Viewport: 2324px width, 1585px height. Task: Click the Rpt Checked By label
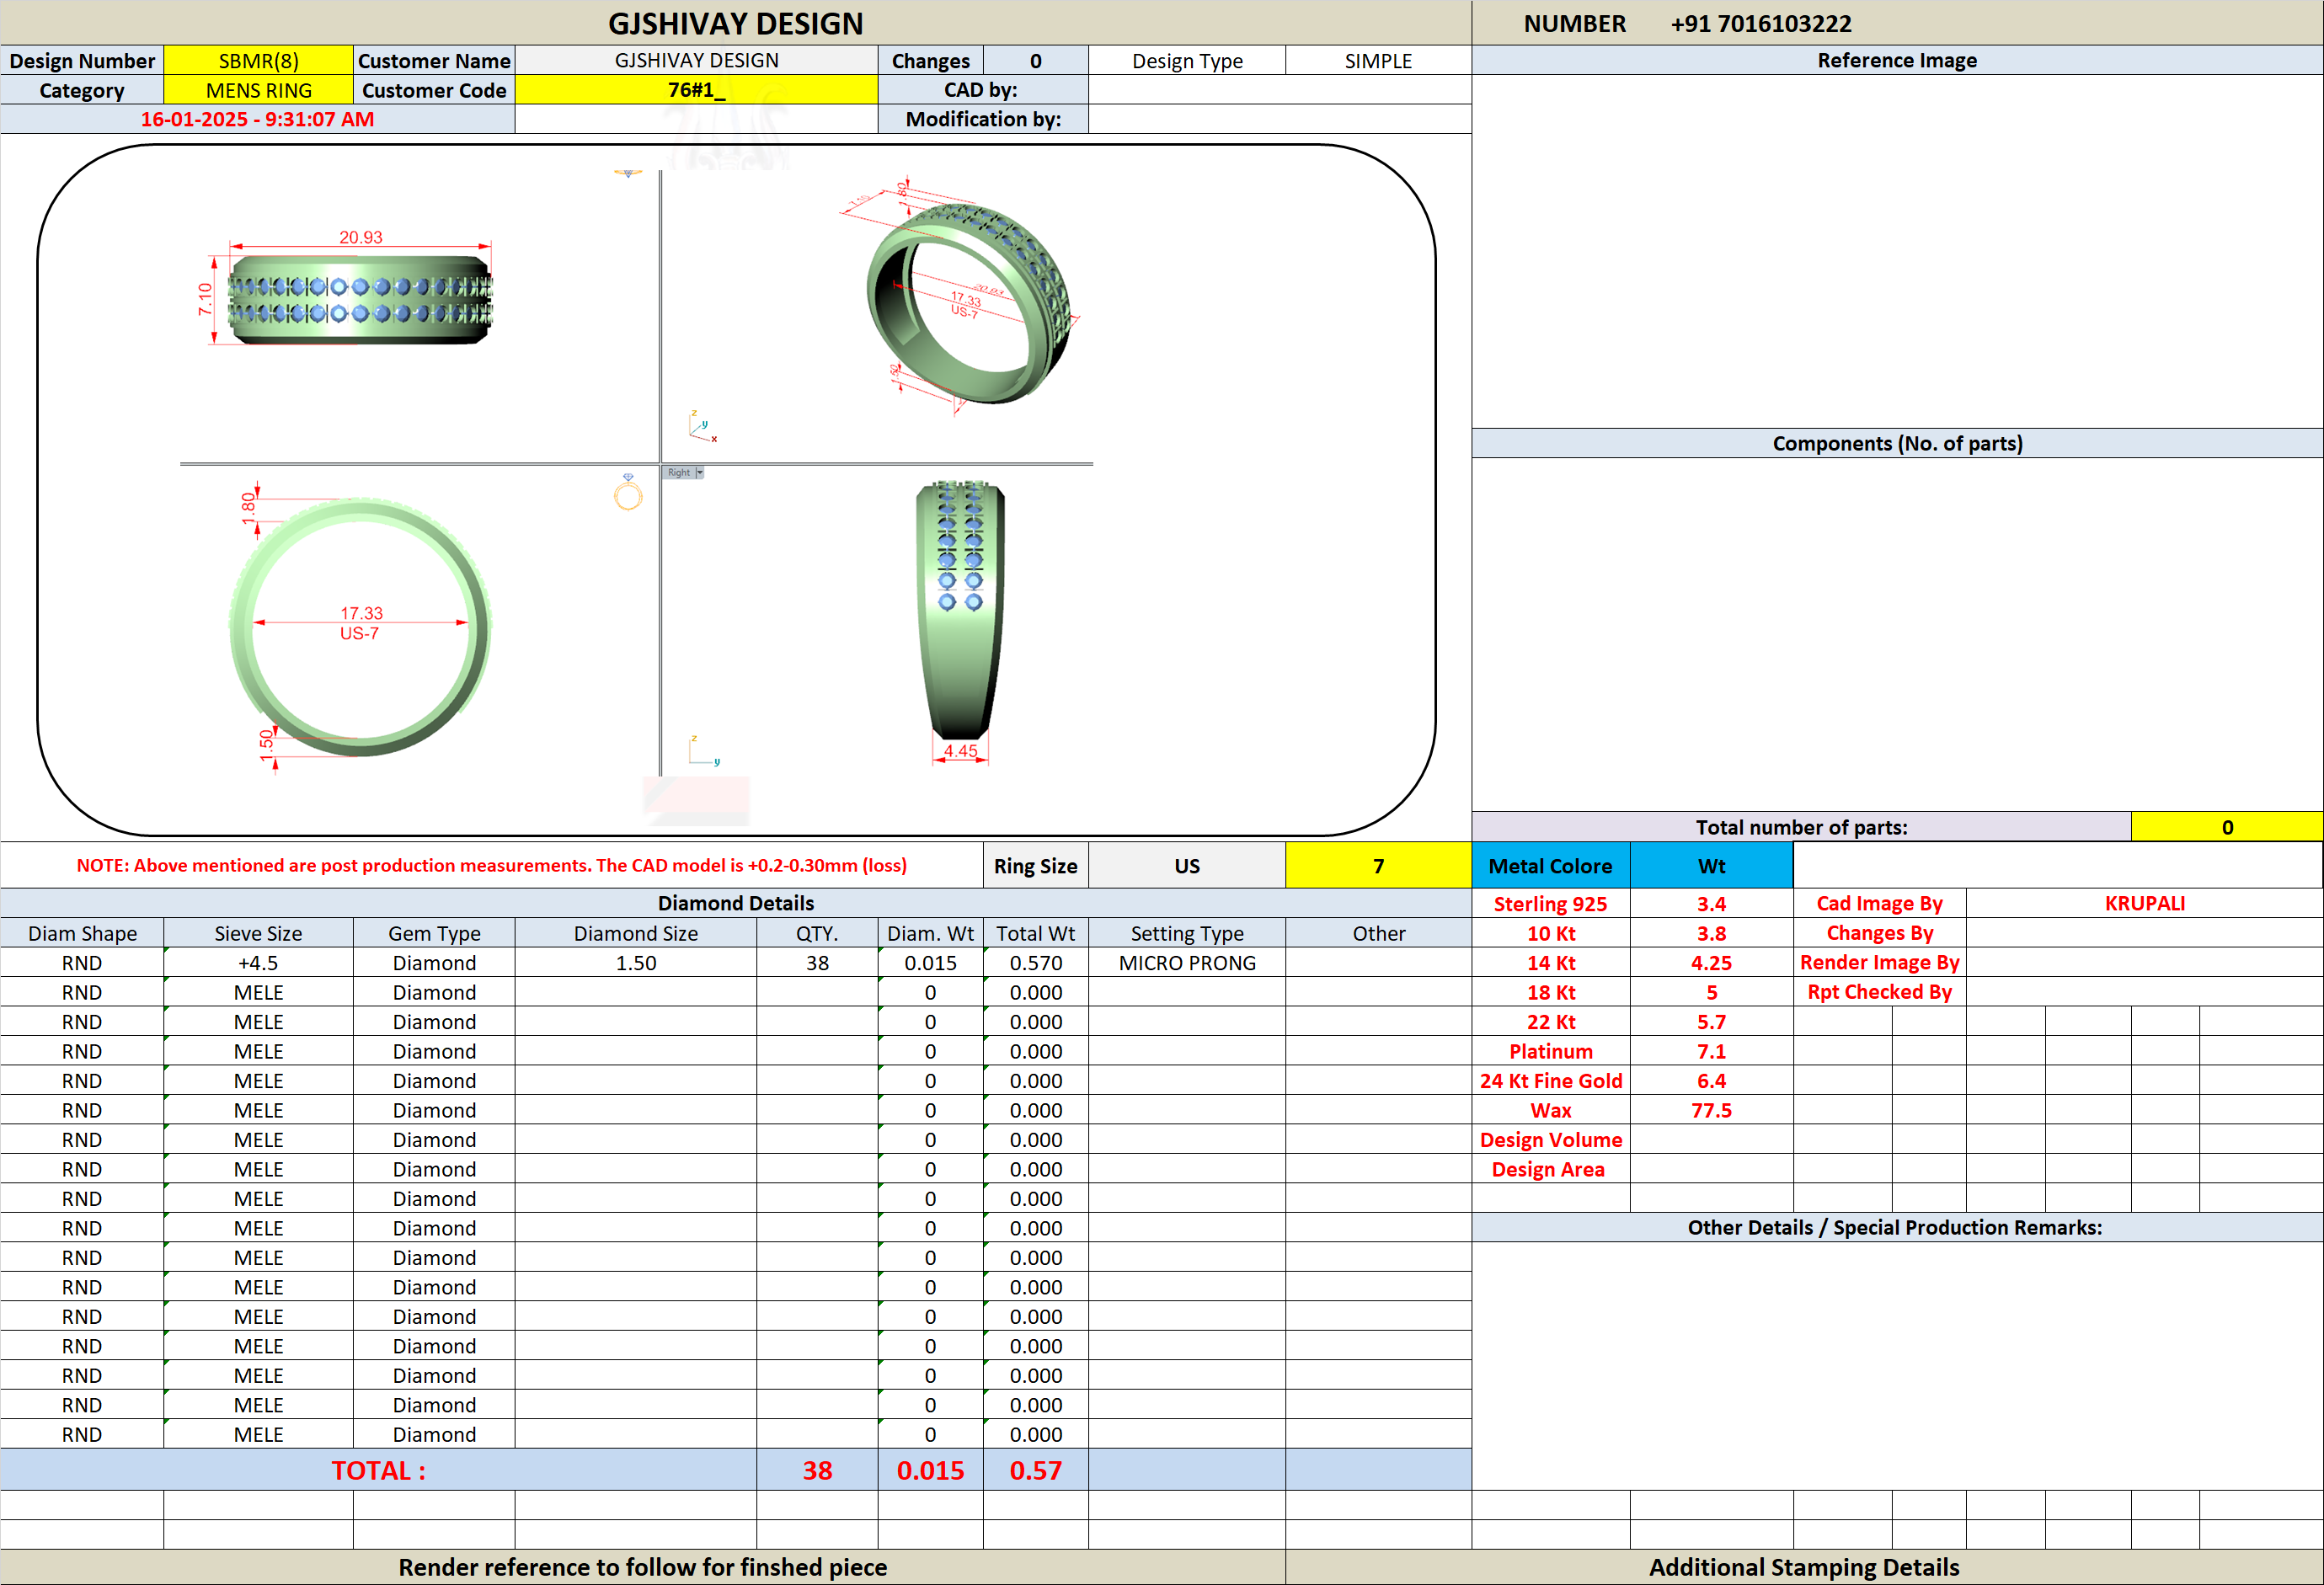[1879, 992]
